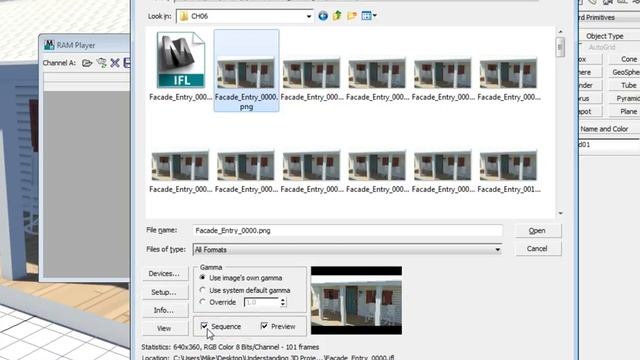Click the file list scroll down arrow
The image size is (640, 360).
click(x=560, y=213)
